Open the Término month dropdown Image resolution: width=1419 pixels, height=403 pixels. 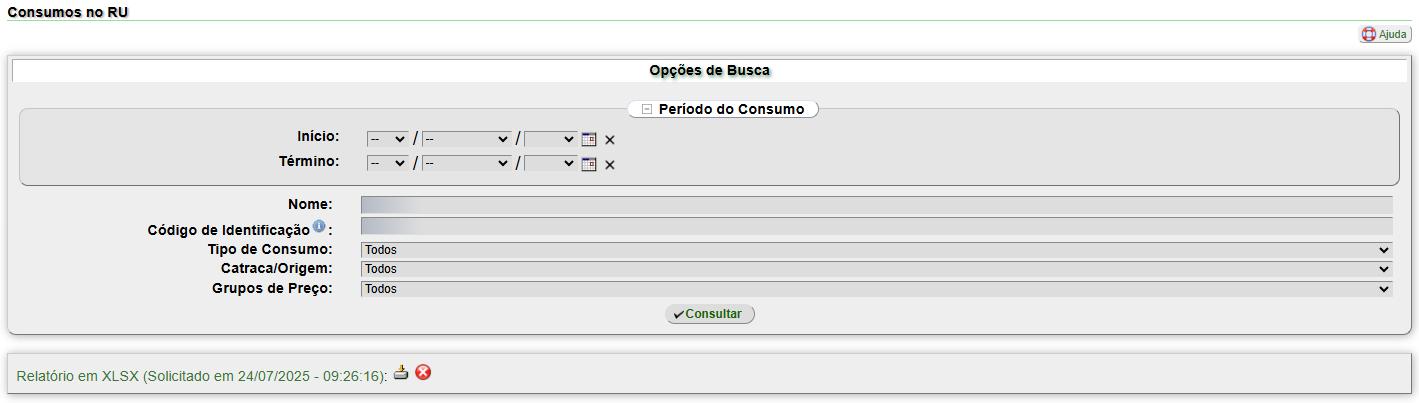pos(467,163)
